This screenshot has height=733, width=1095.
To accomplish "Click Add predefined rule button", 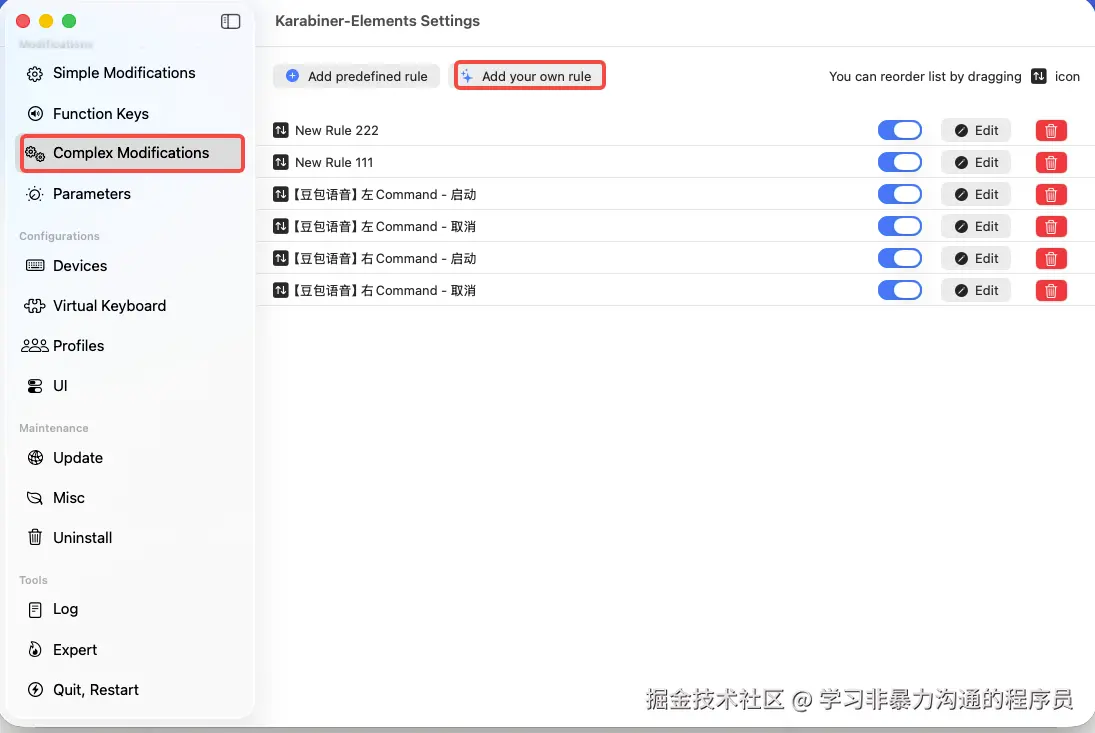I will pos(357,76).
